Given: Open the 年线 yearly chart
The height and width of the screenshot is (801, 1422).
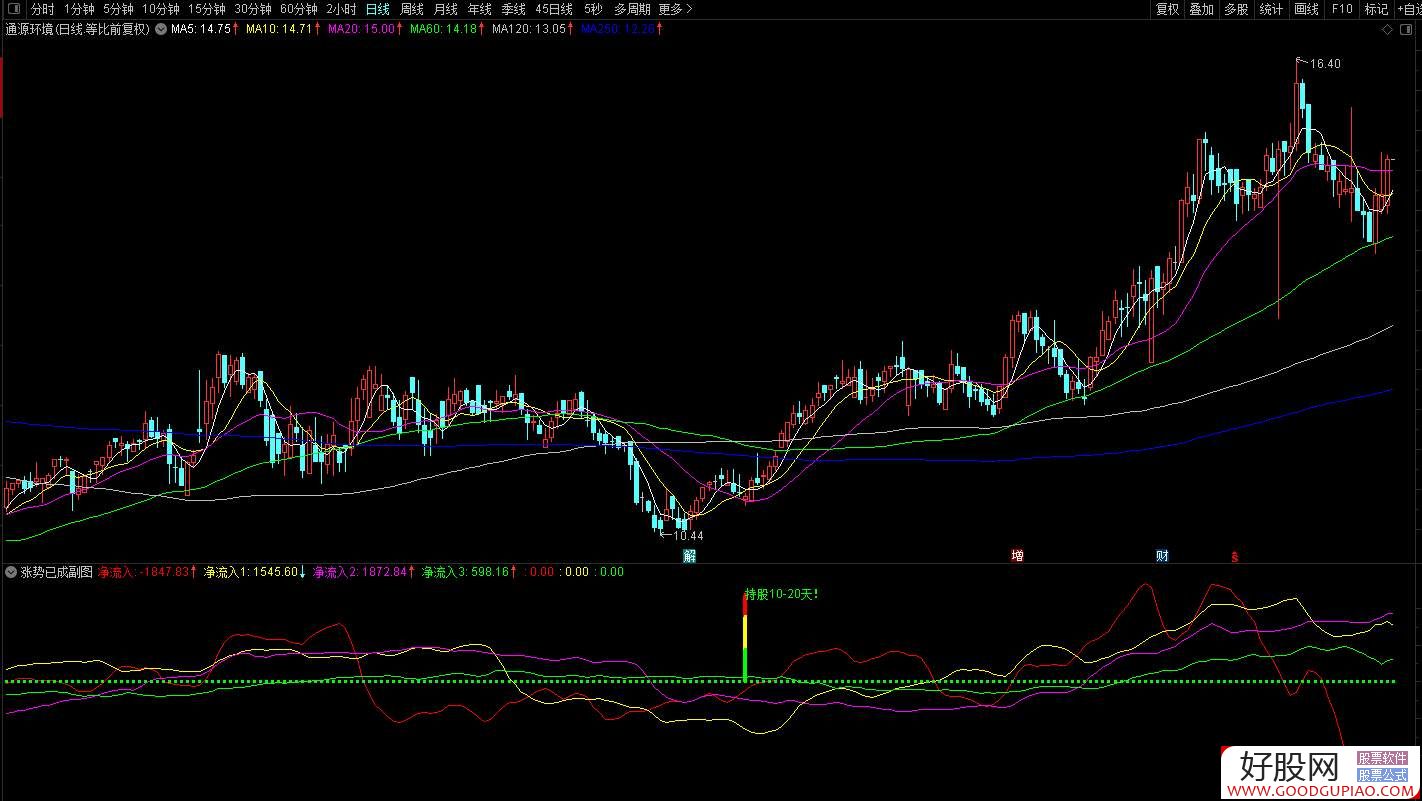Looking at the screenshot, I should 479,9.
